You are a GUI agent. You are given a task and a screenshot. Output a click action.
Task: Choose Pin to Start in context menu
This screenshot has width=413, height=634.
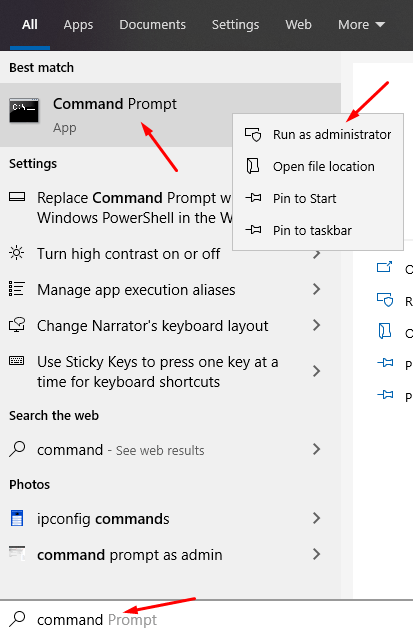(318, 198)
